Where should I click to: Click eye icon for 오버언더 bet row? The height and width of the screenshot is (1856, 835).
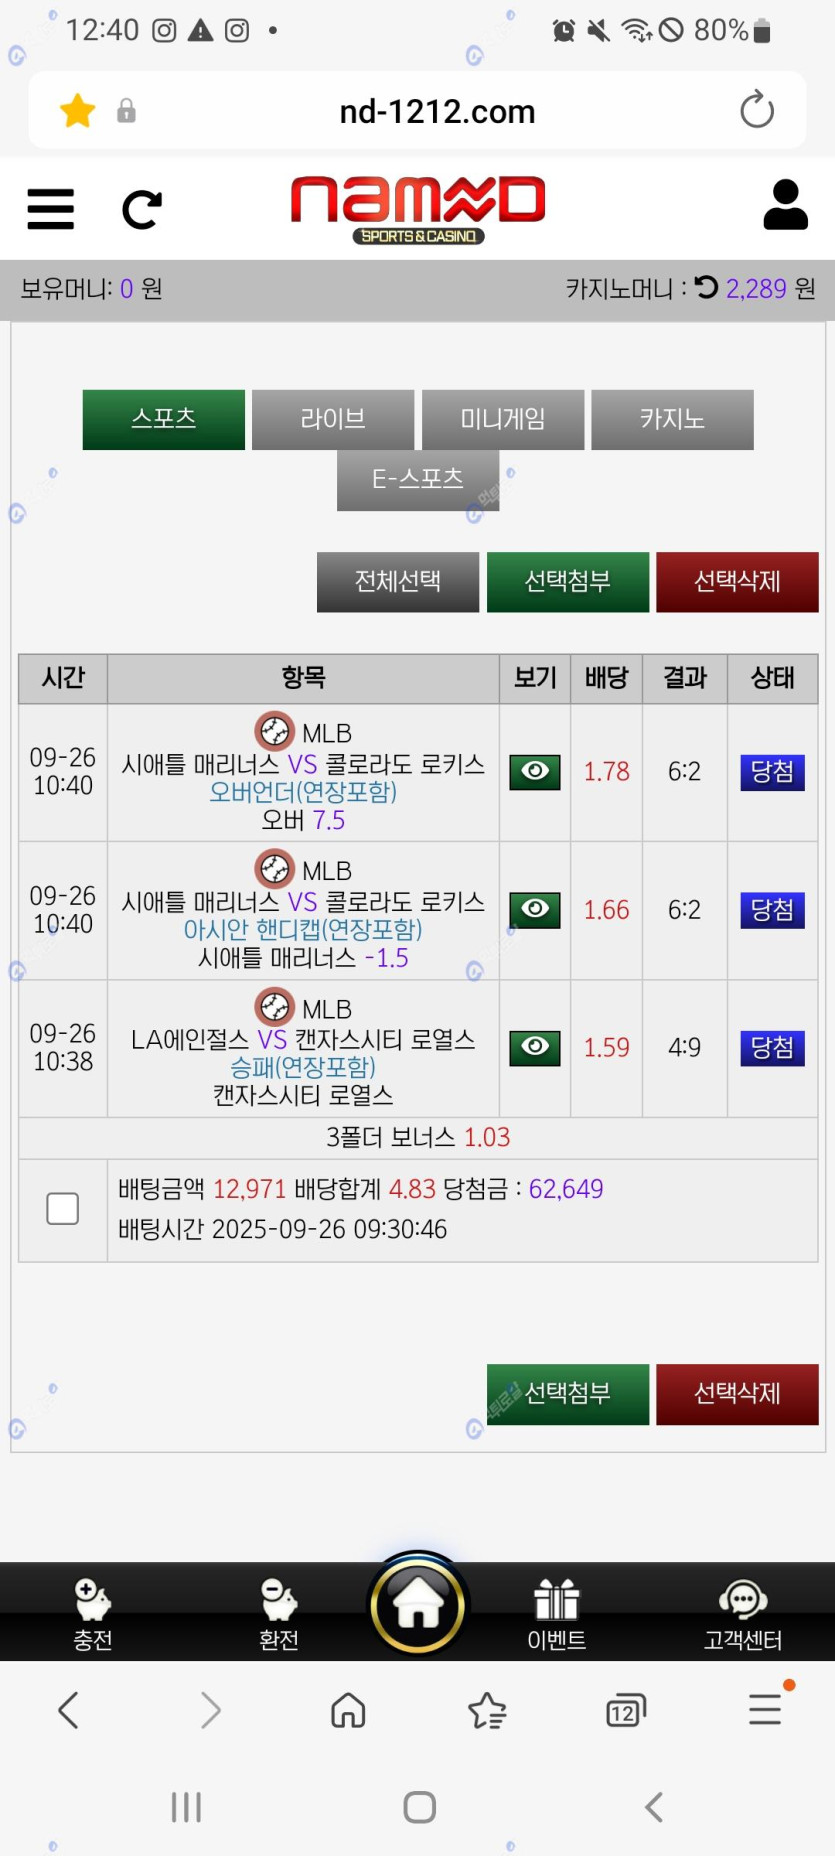tap(535, 771)
